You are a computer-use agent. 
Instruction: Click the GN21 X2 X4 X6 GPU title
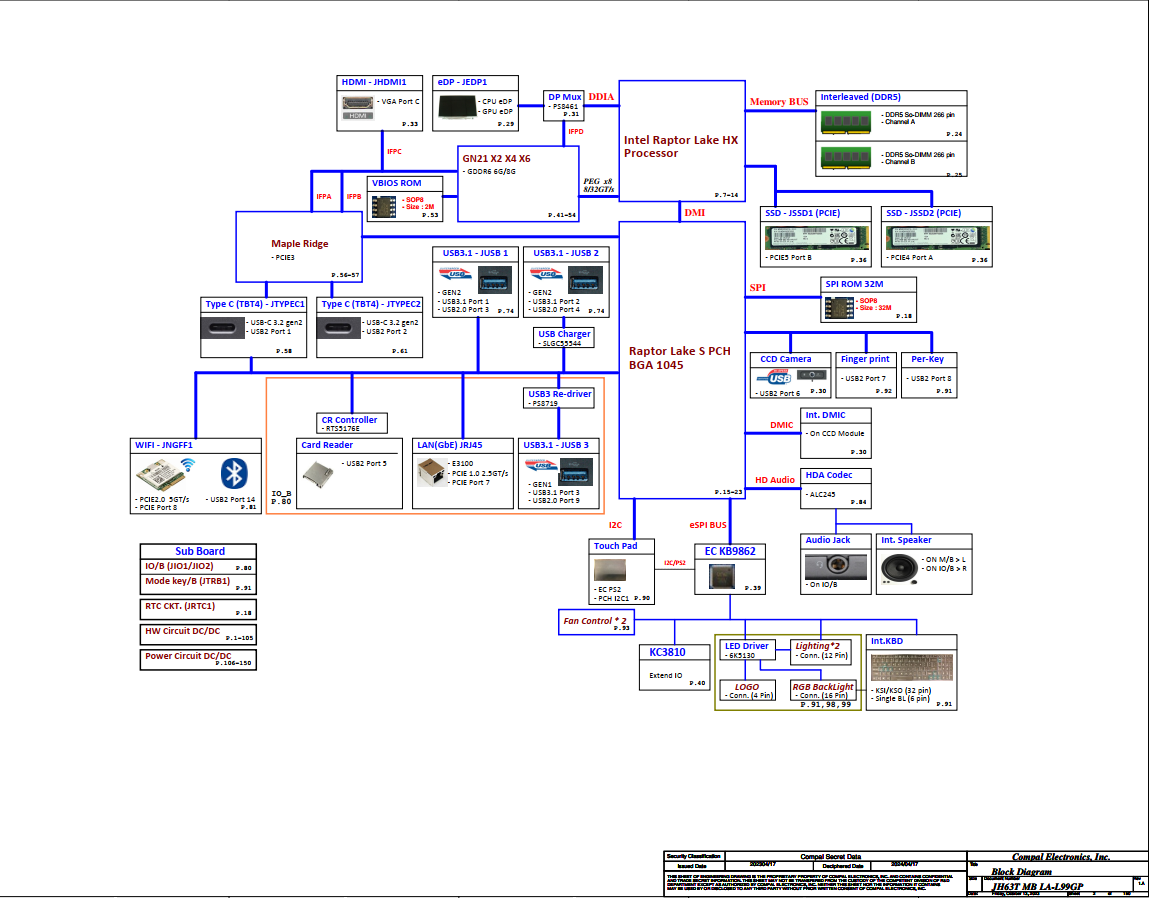click(x=496, y=158)
